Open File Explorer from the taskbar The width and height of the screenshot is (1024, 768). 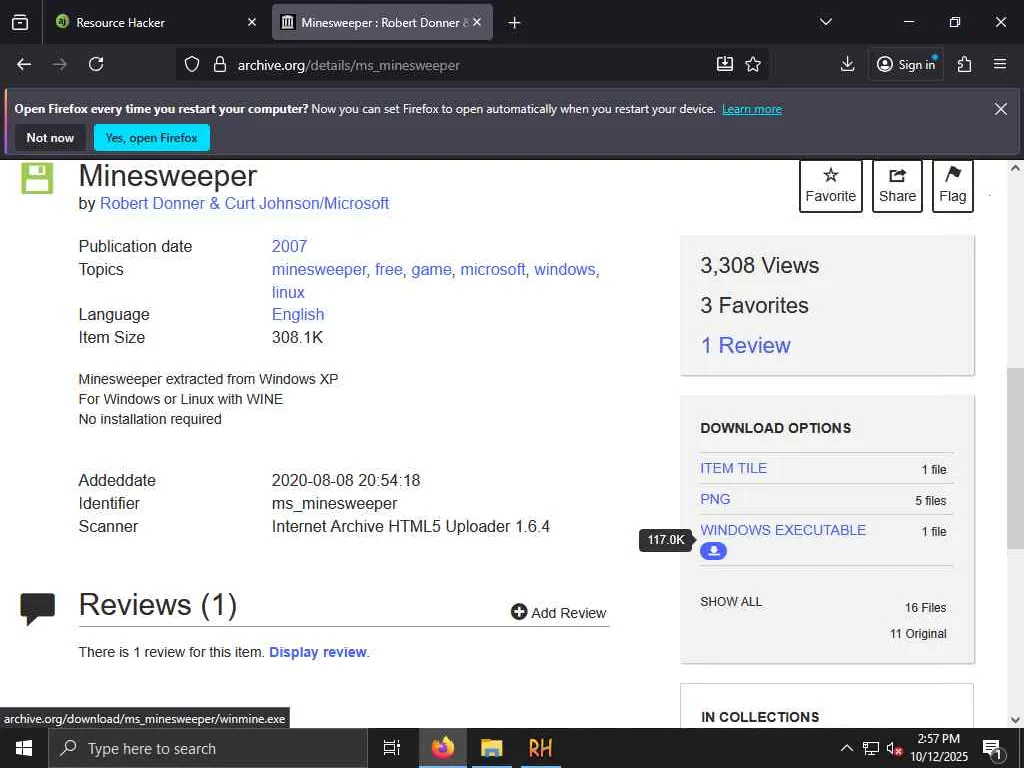(491, 748)
